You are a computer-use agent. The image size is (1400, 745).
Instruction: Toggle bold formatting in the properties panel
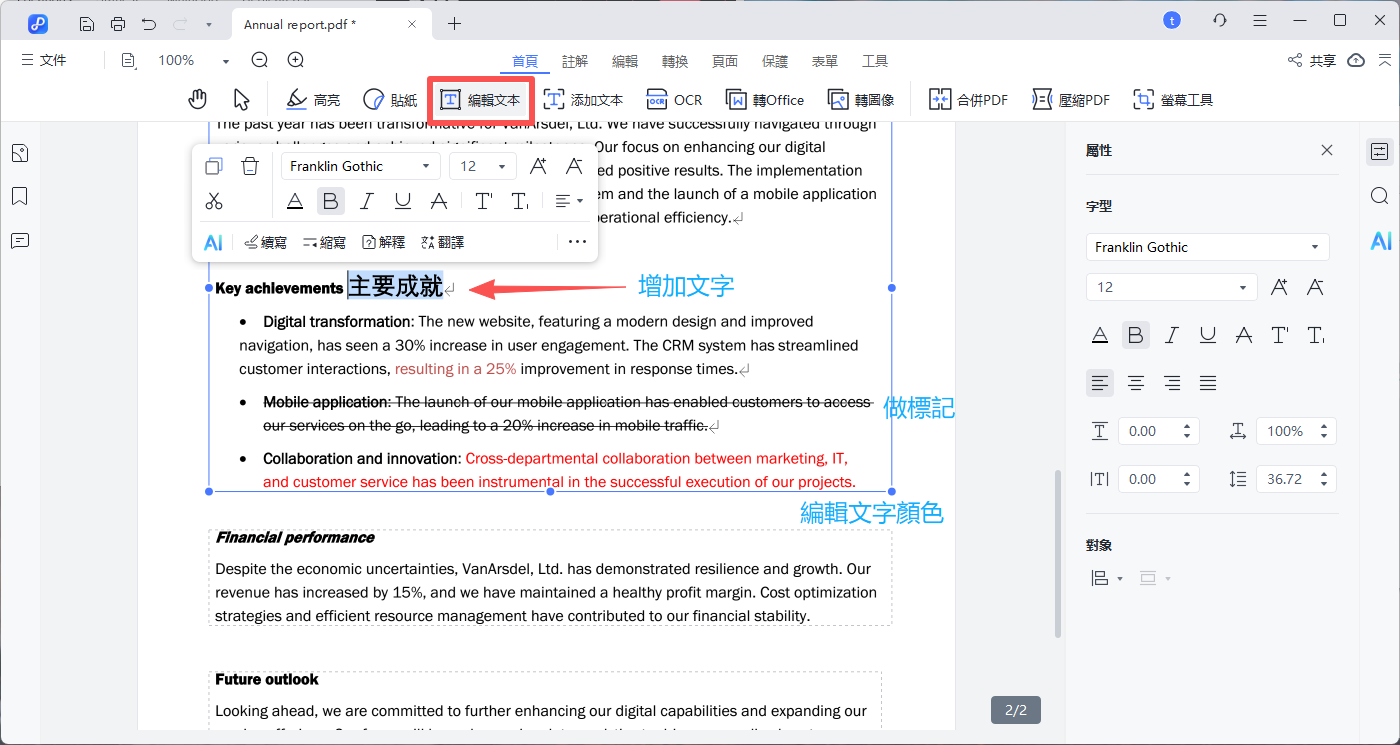(1135, 334)
